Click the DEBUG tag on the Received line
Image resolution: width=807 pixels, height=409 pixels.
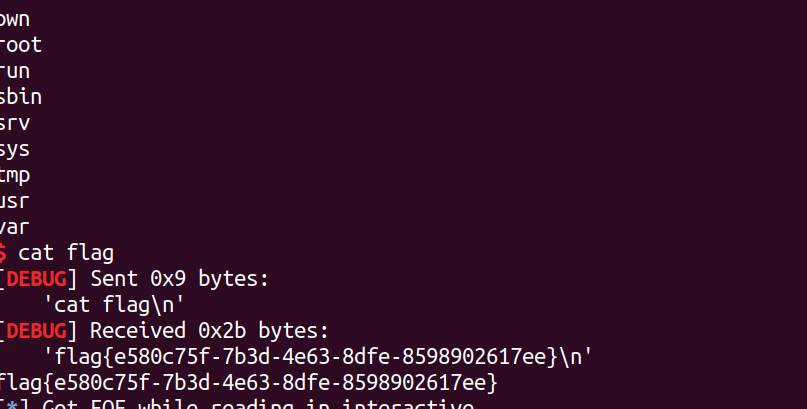(37, 331)
